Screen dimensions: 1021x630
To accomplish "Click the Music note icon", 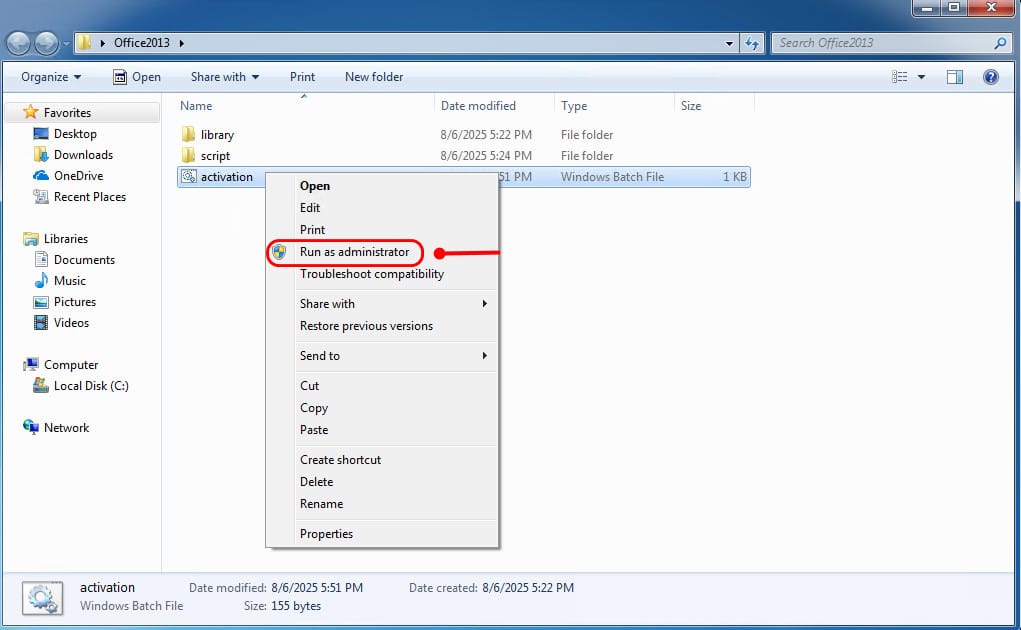I will tap(41, 281).
